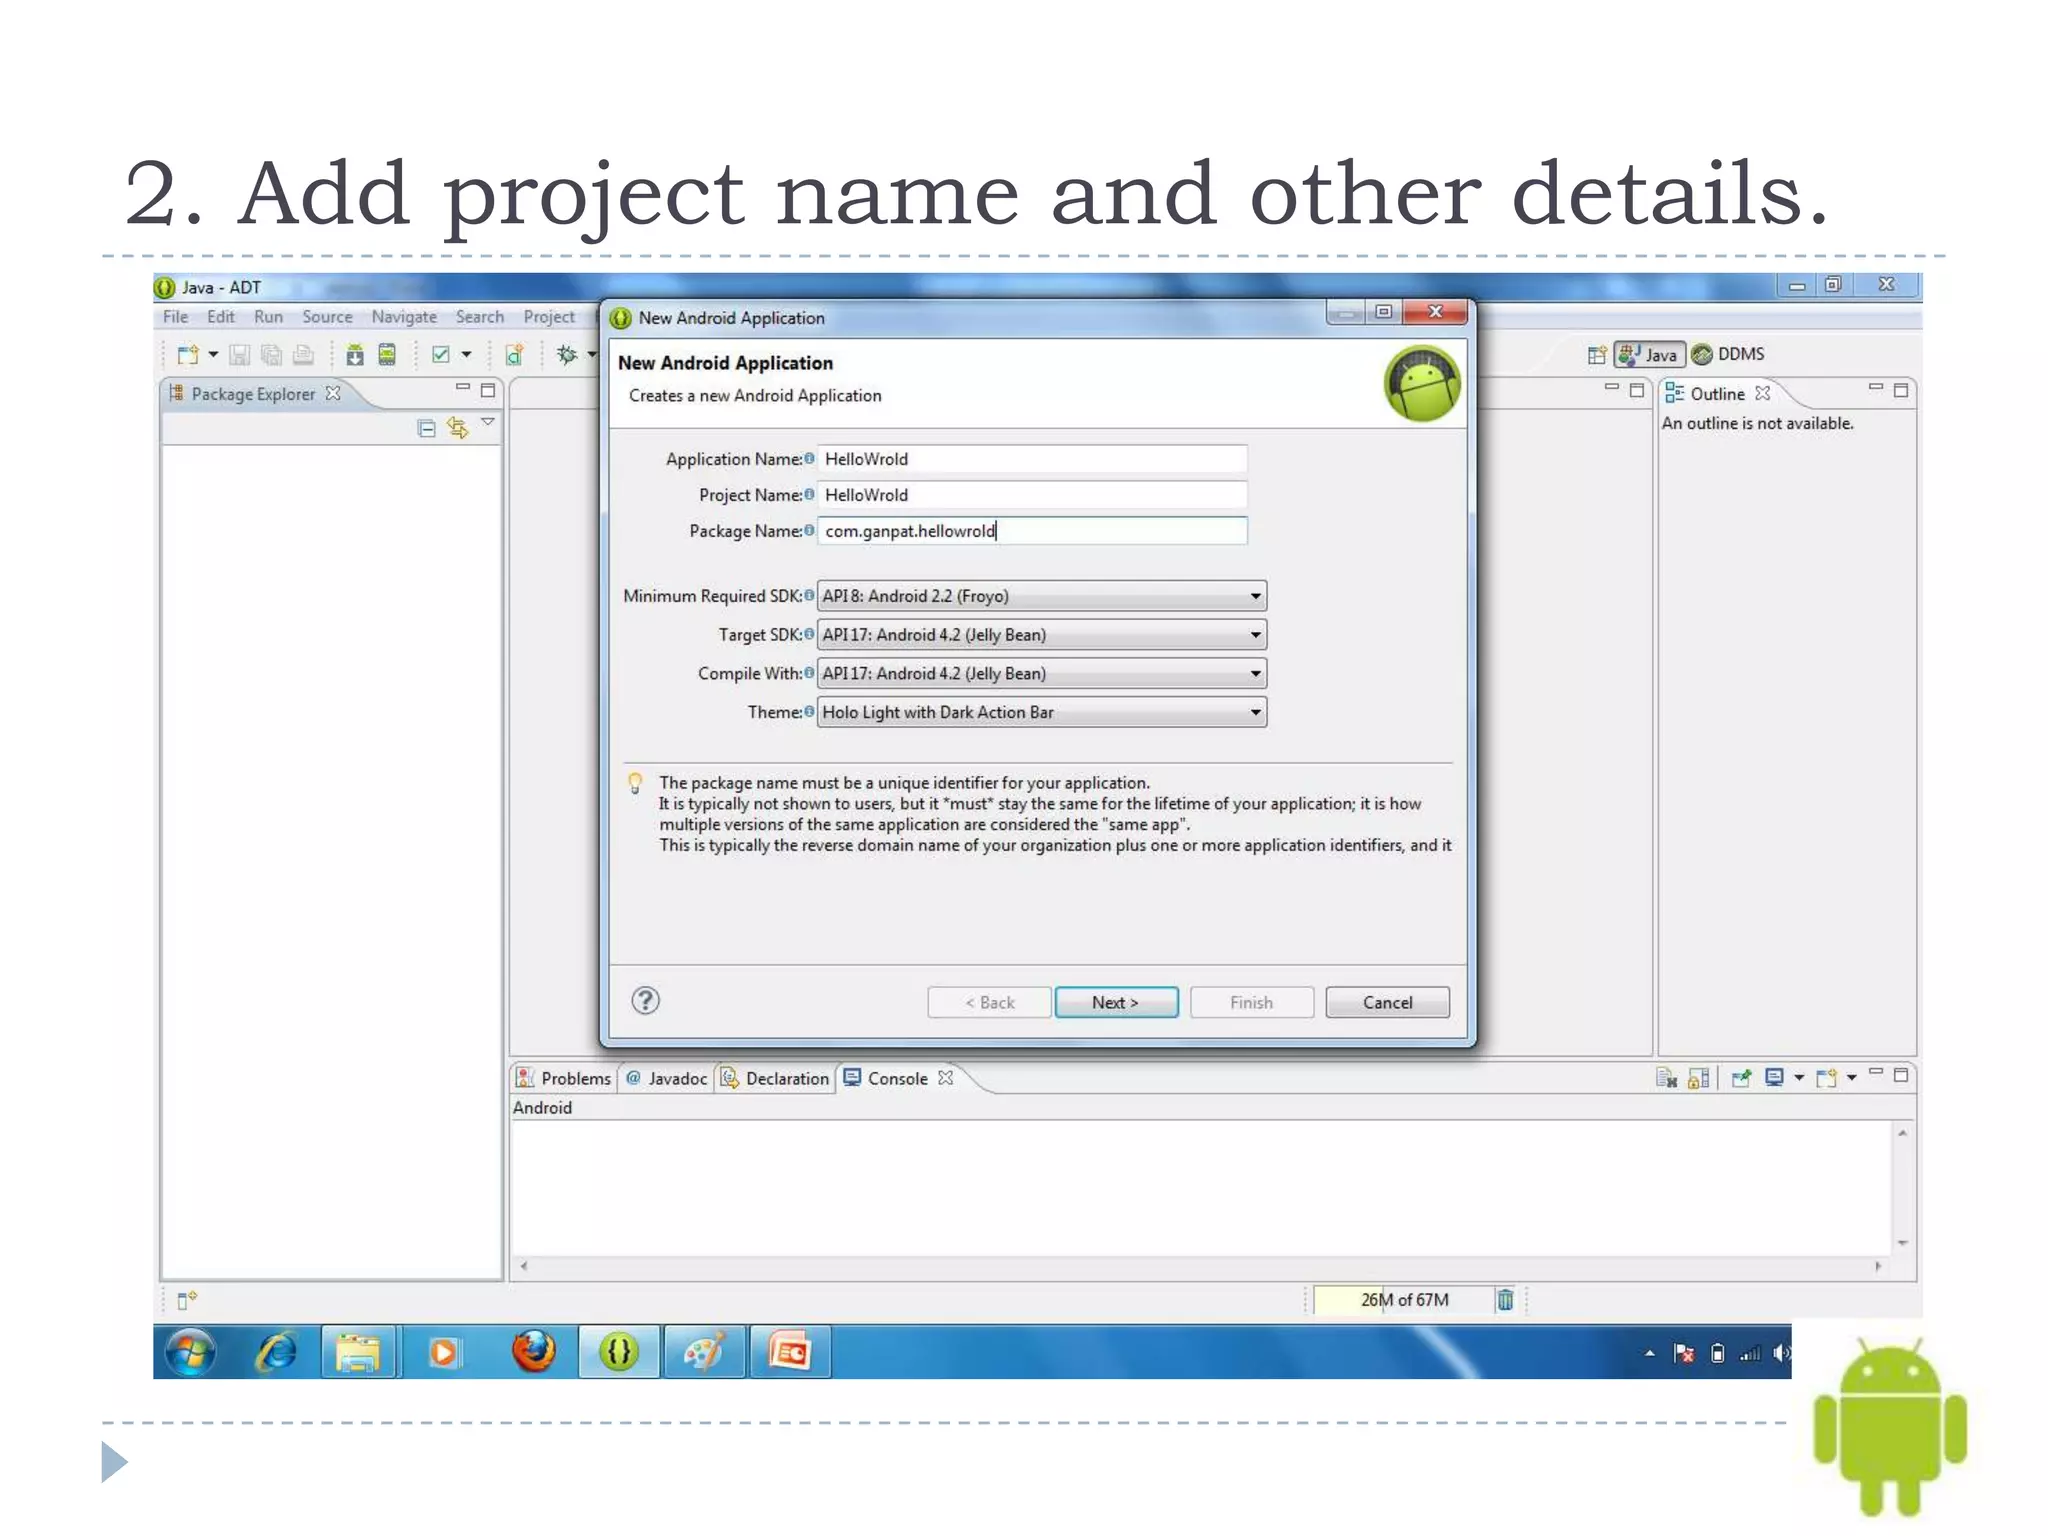2048x1536 pixels.
Task: Switch to the Javadoc tab
Action: (x=667, y=1078)
